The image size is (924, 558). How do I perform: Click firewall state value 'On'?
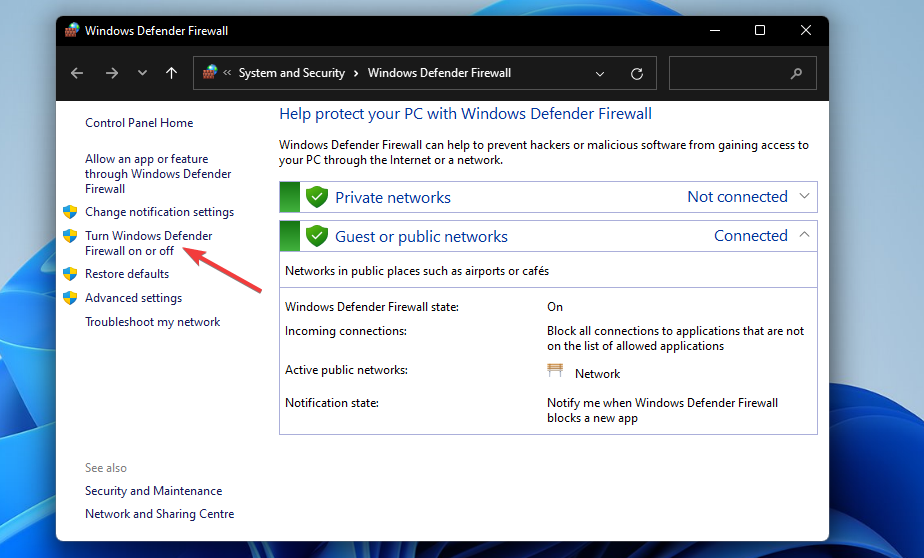pyautogui.click(x=555, y=306)
